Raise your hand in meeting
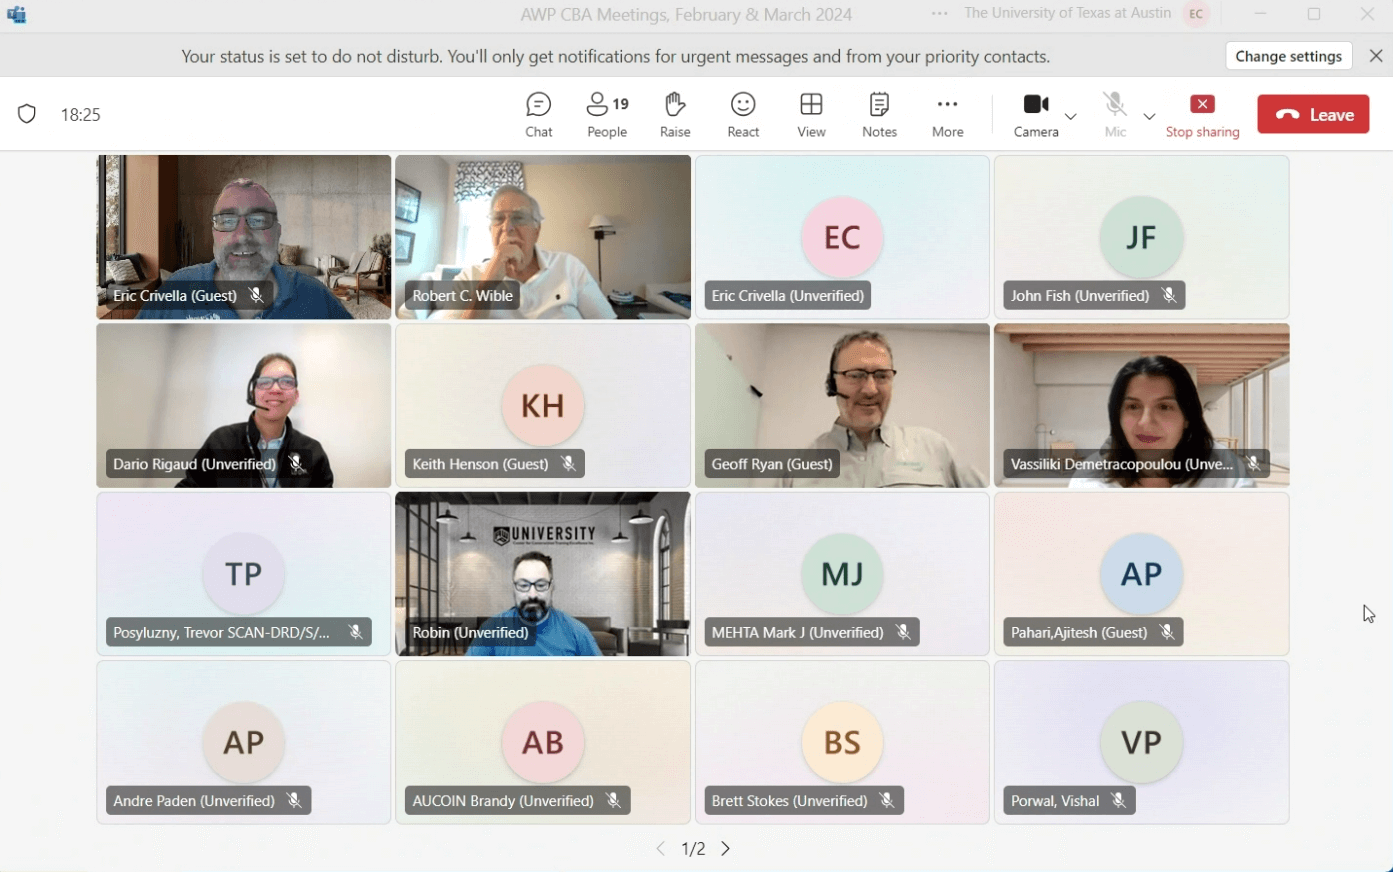 [675, 114]
